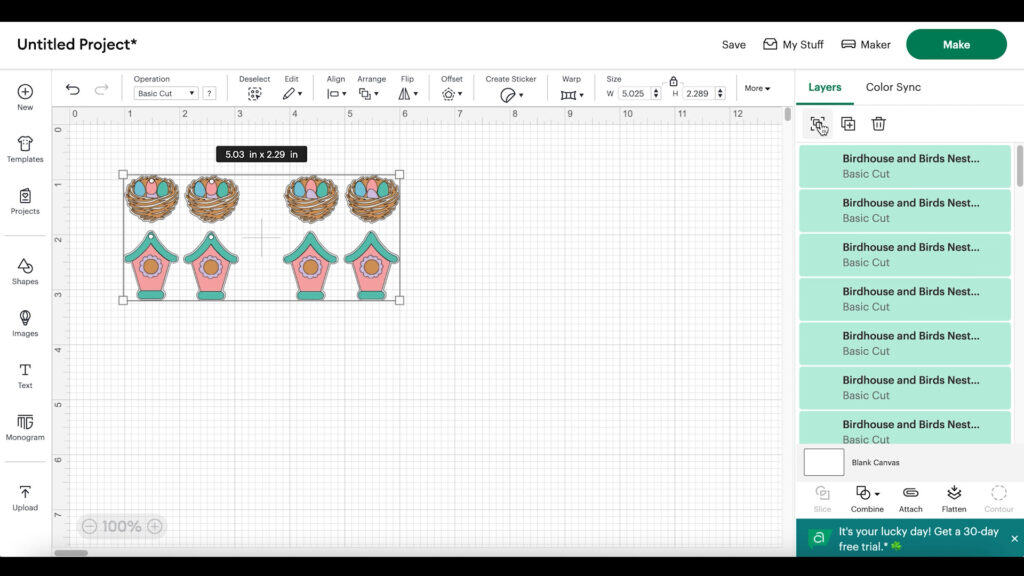Viewport: 1024px width, 576px height.
Task: Click the Flatten tool
Action: tap(954, 499)
